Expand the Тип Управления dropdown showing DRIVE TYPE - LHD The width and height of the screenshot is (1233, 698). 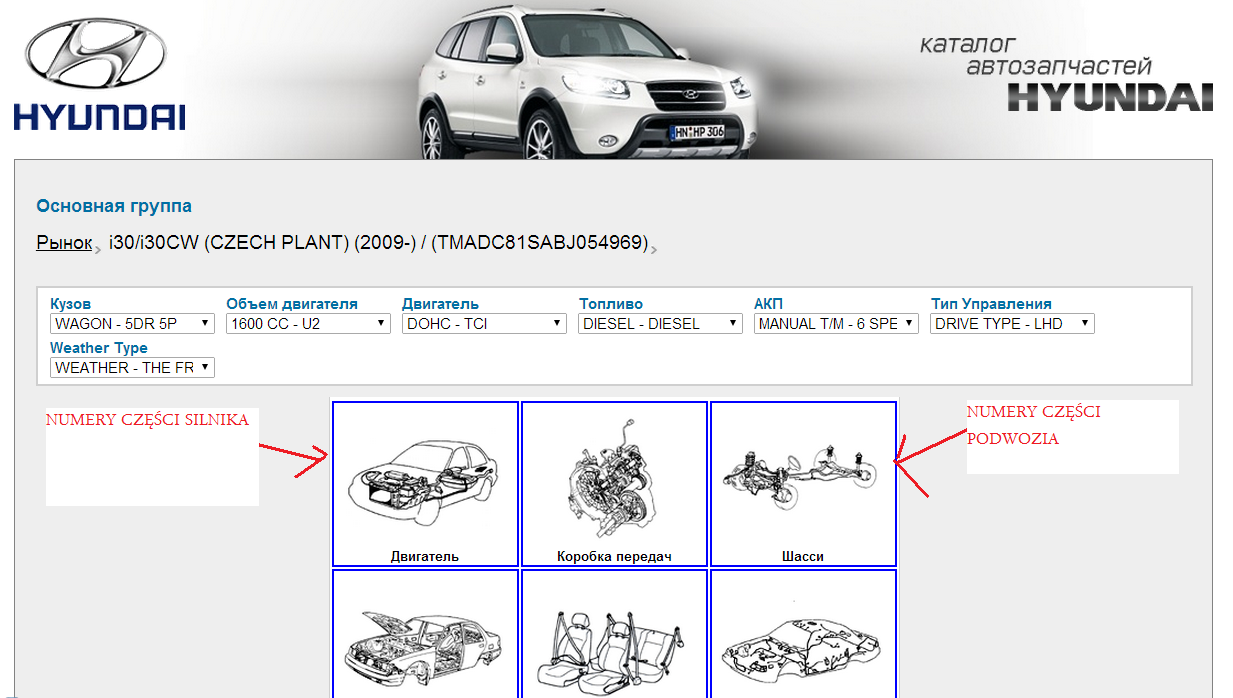1012,324
